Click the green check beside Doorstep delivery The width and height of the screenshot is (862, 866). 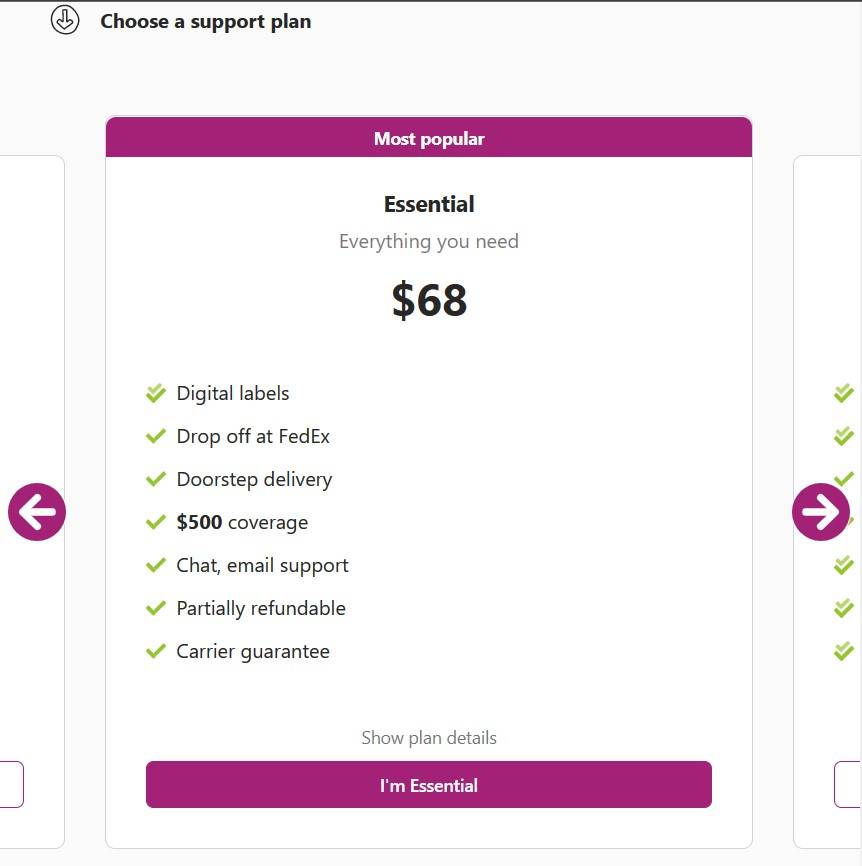156,480
